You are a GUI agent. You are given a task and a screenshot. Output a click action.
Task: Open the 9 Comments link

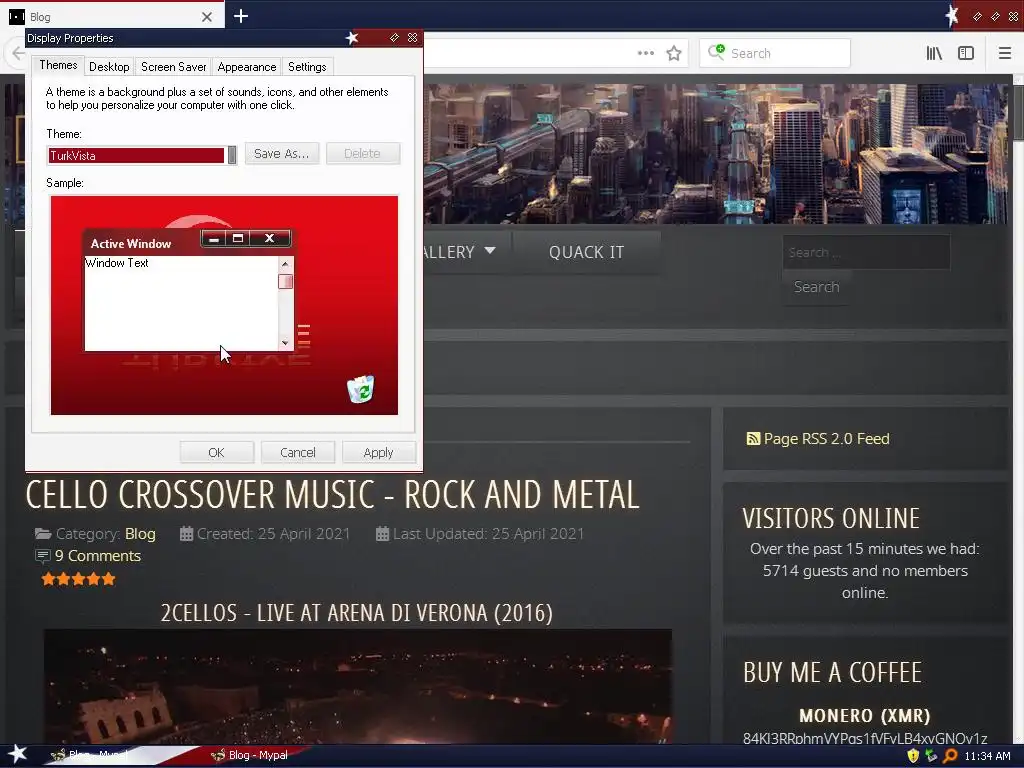pyautogui.click(x=98, y=556)
